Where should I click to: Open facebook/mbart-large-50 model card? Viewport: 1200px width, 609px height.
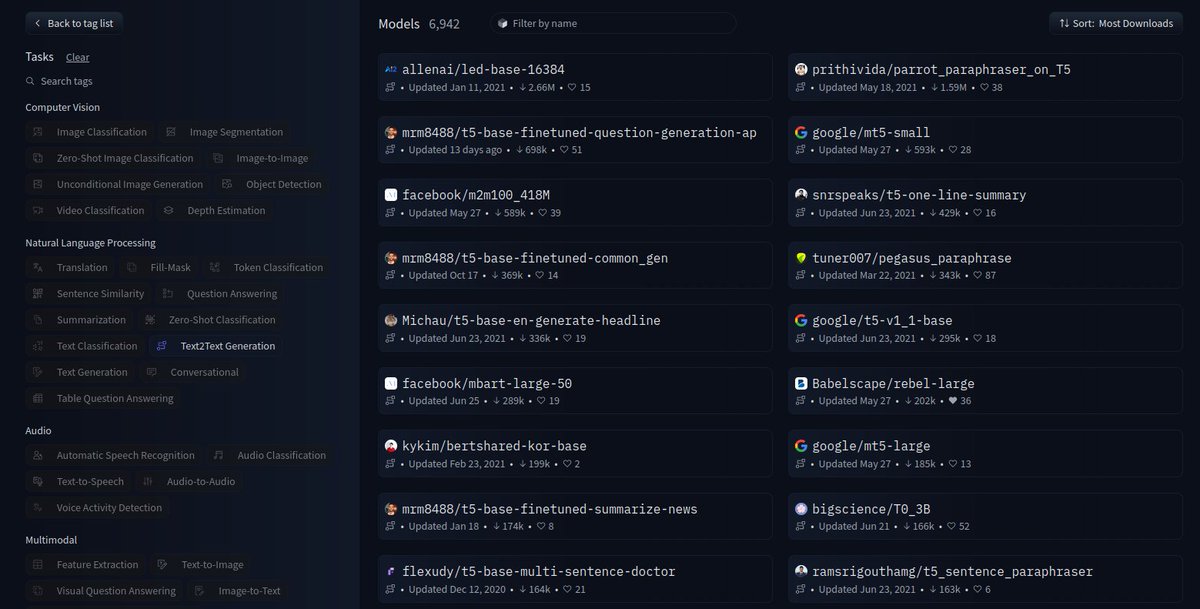[576, 392]
